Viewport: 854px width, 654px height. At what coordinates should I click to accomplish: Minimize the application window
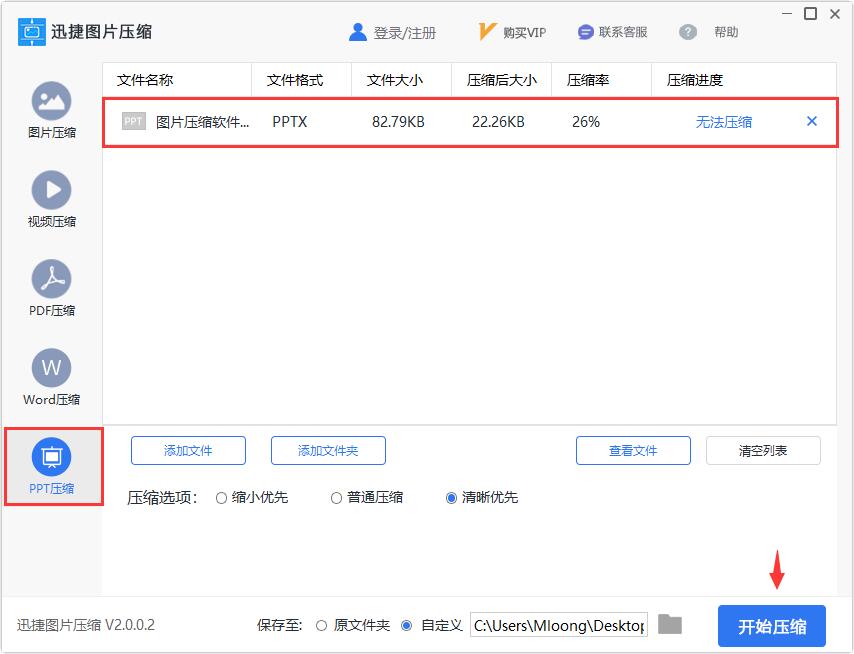[787, 13]
